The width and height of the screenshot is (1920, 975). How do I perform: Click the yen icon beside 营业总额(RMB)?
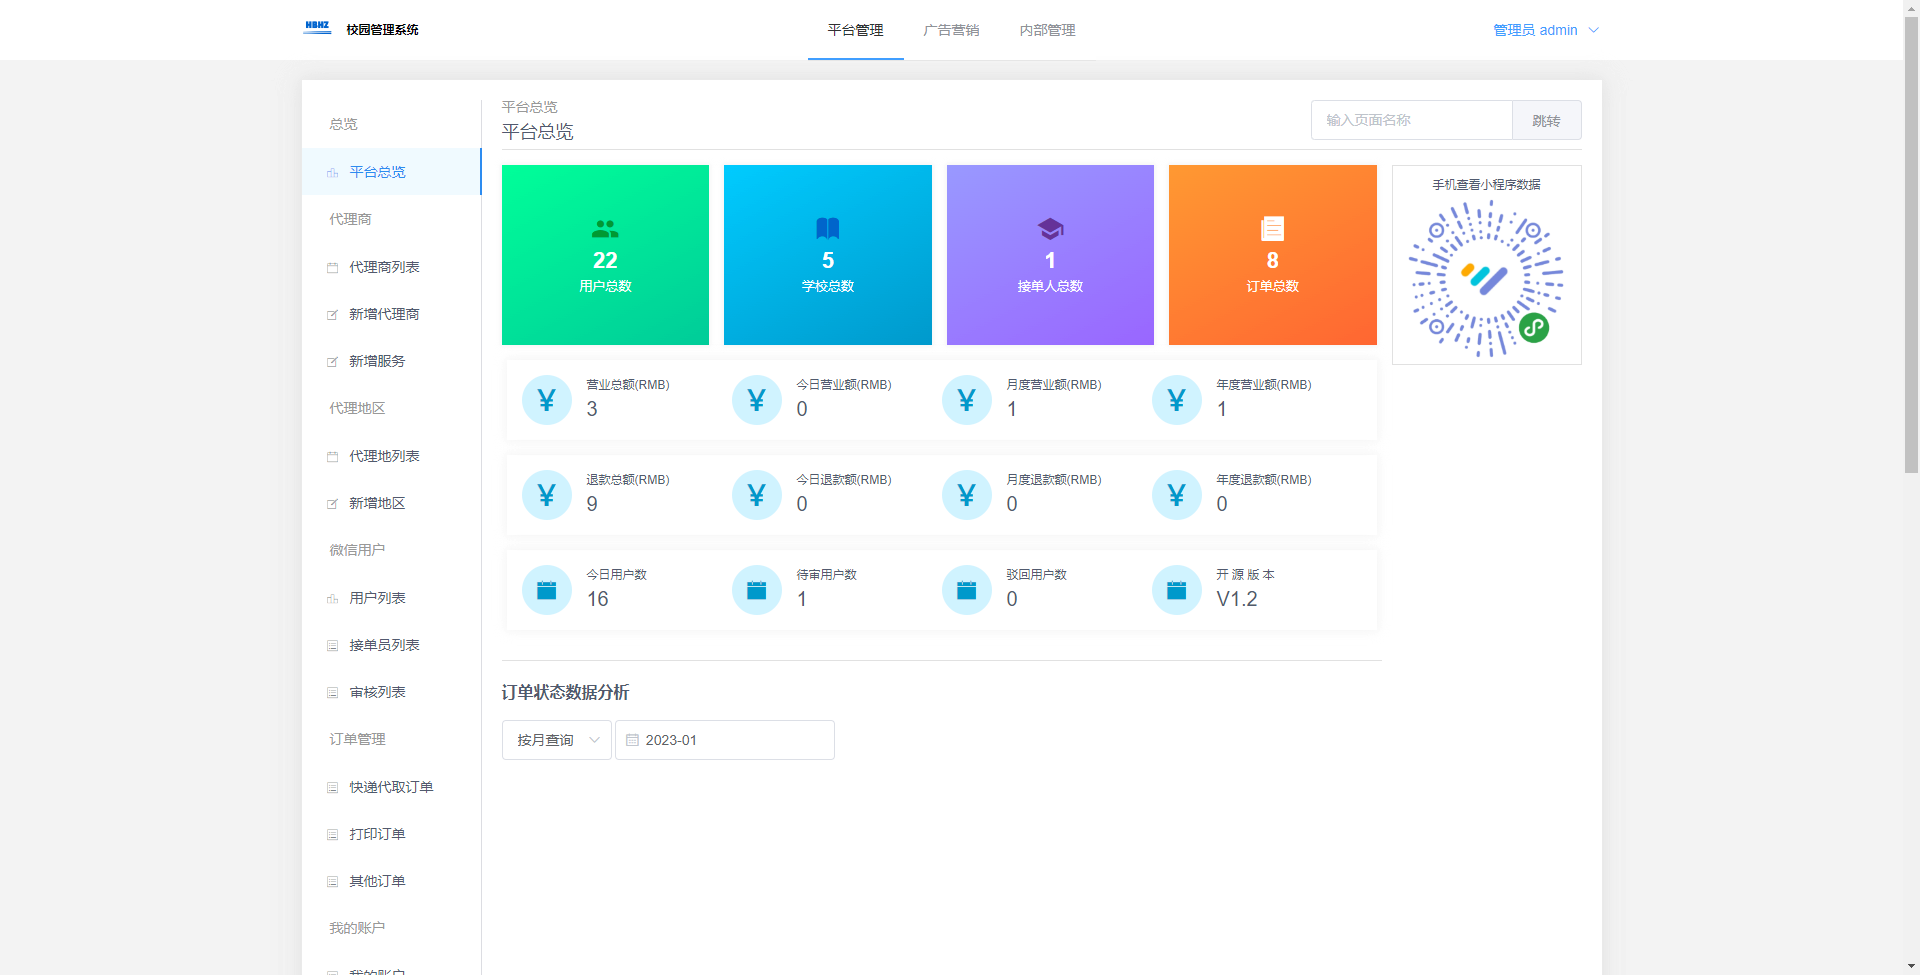(547, 400)
